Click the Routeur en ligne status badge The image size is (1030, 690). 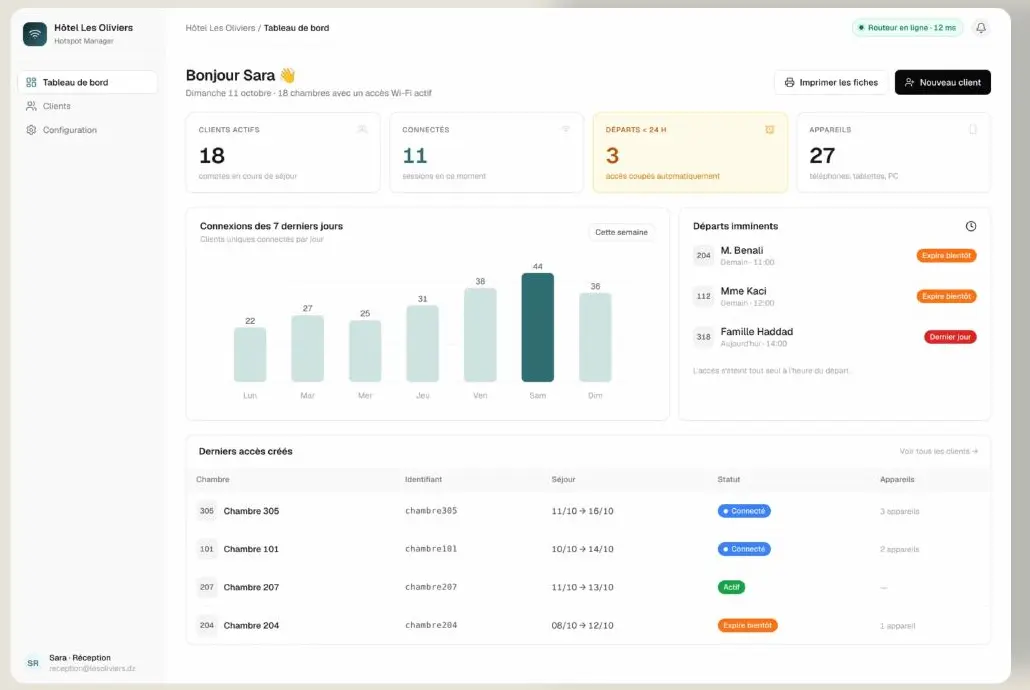click(908, 28)
